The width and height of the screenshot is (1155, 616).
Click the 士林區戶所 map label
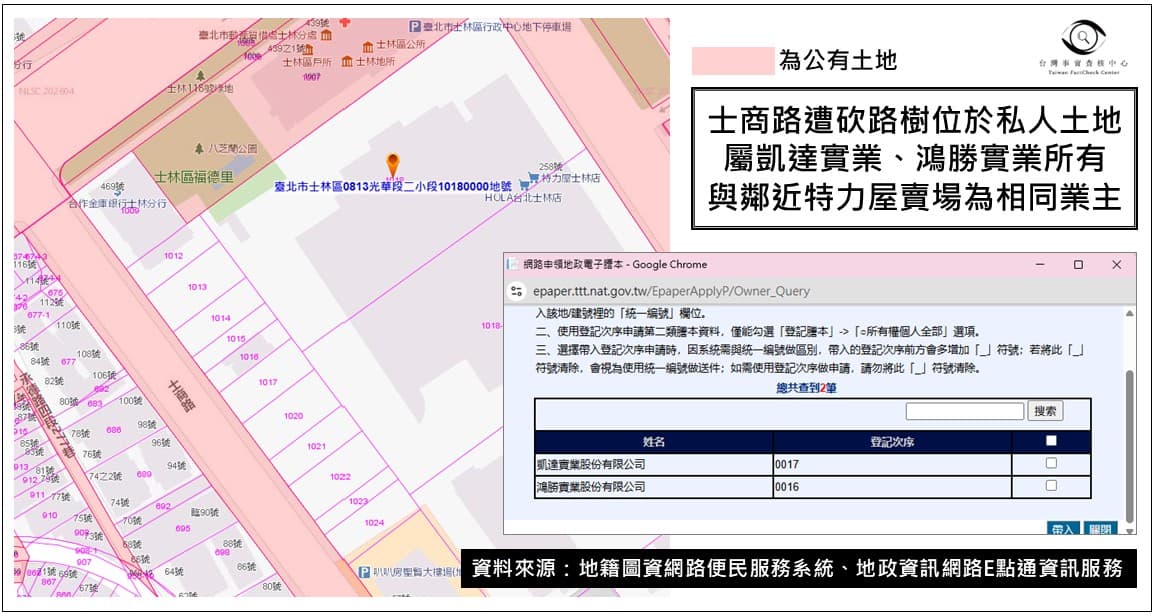[x=307, y=62]
